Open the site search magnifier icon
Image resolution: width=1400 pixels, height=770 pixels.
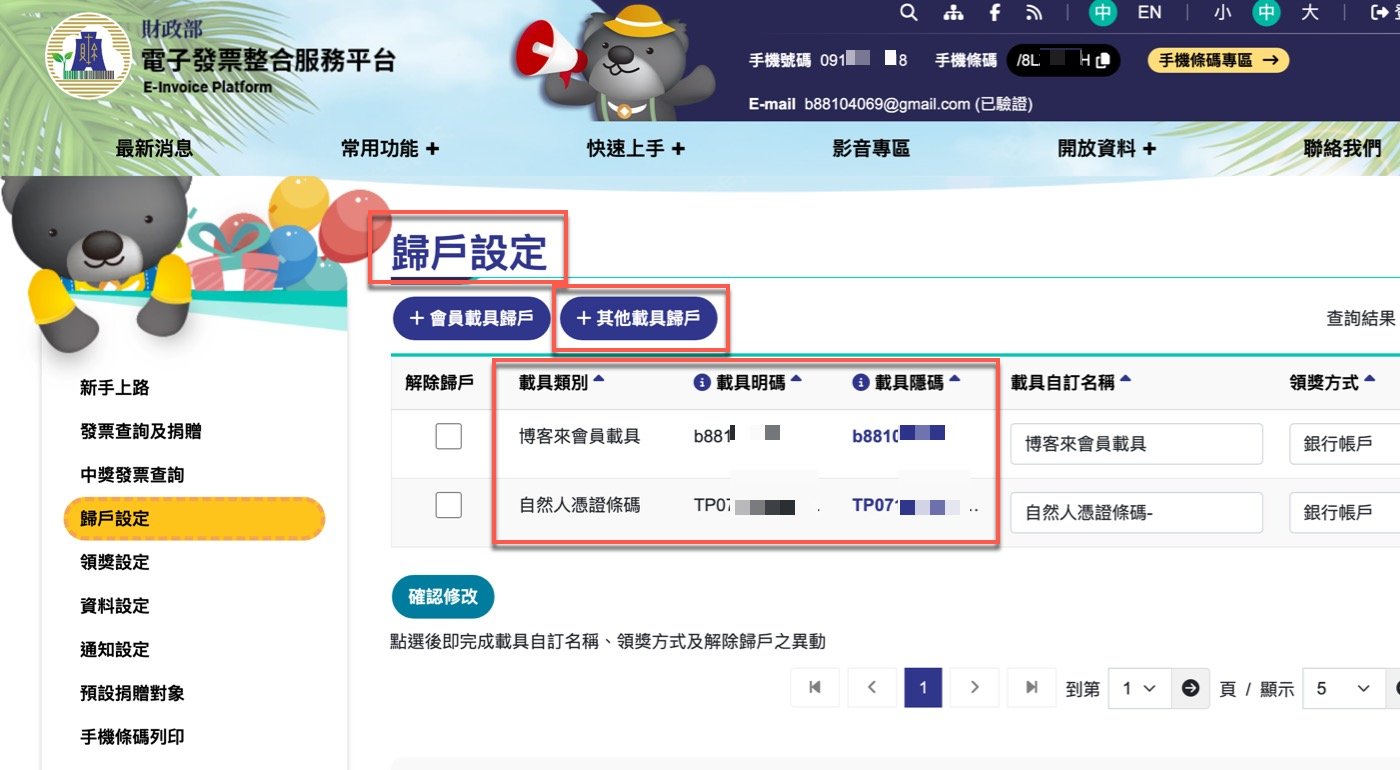908,13
